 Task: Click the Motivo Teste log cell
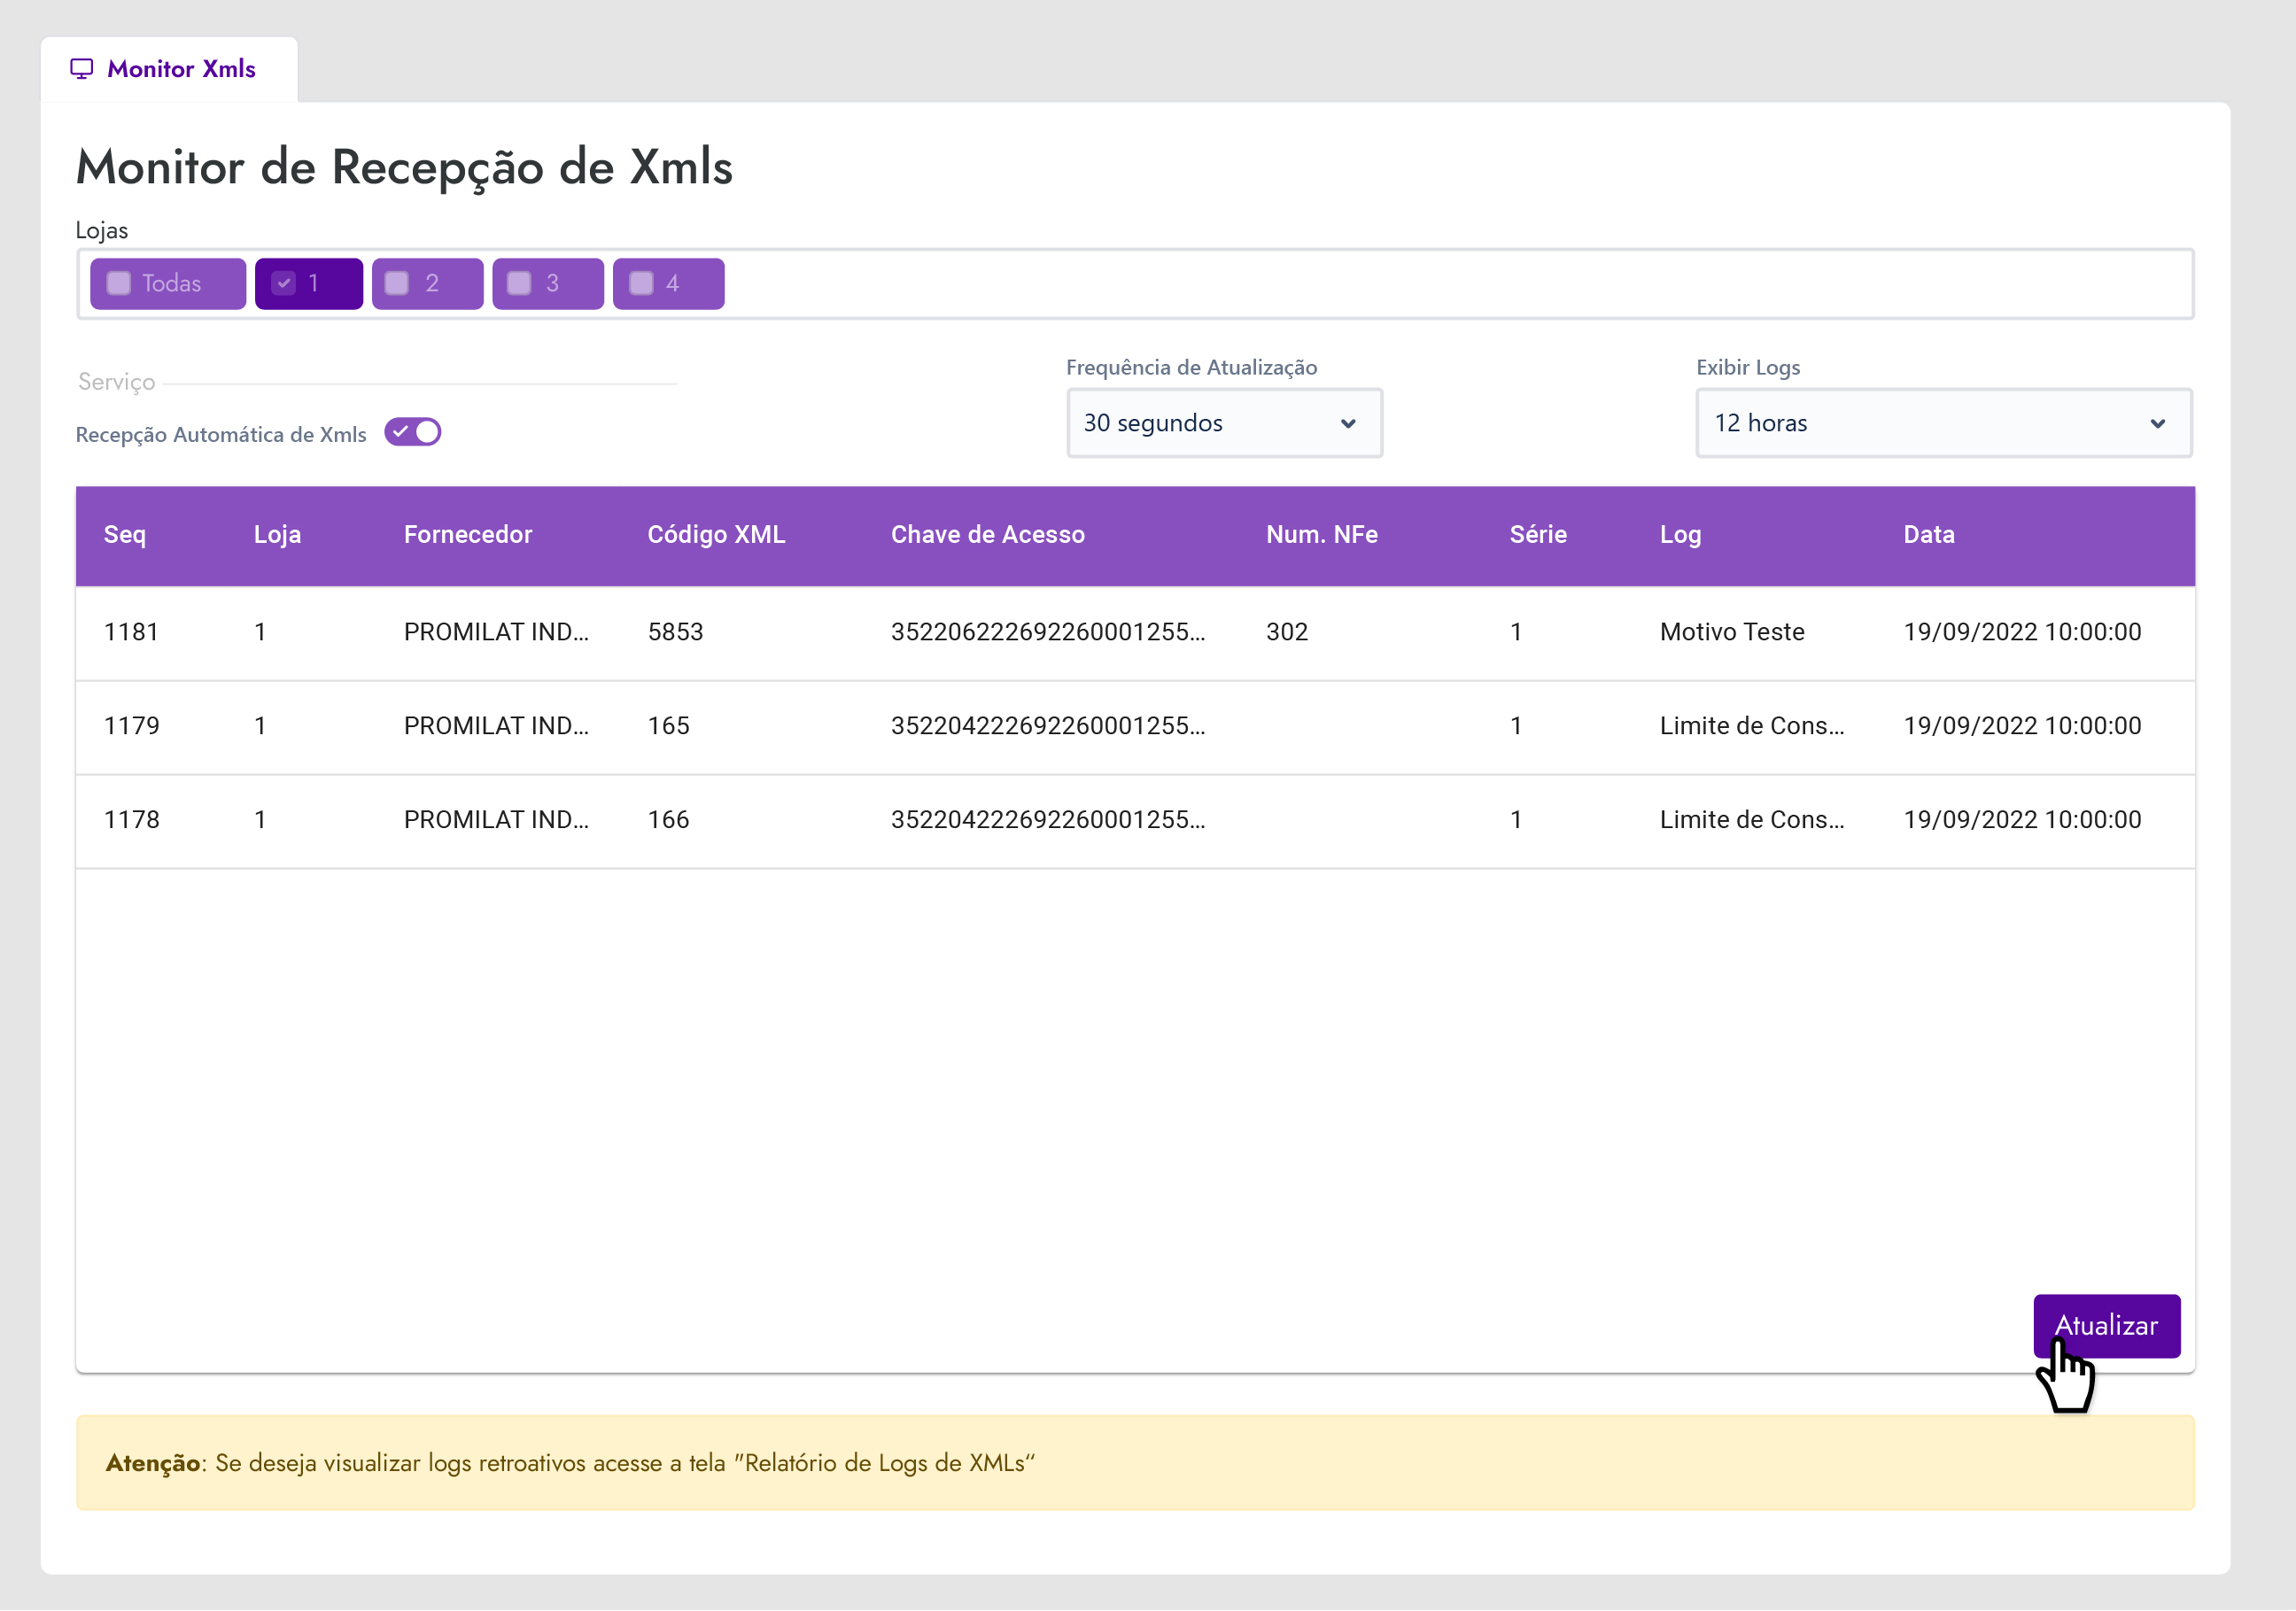[x=1731, y=632]
